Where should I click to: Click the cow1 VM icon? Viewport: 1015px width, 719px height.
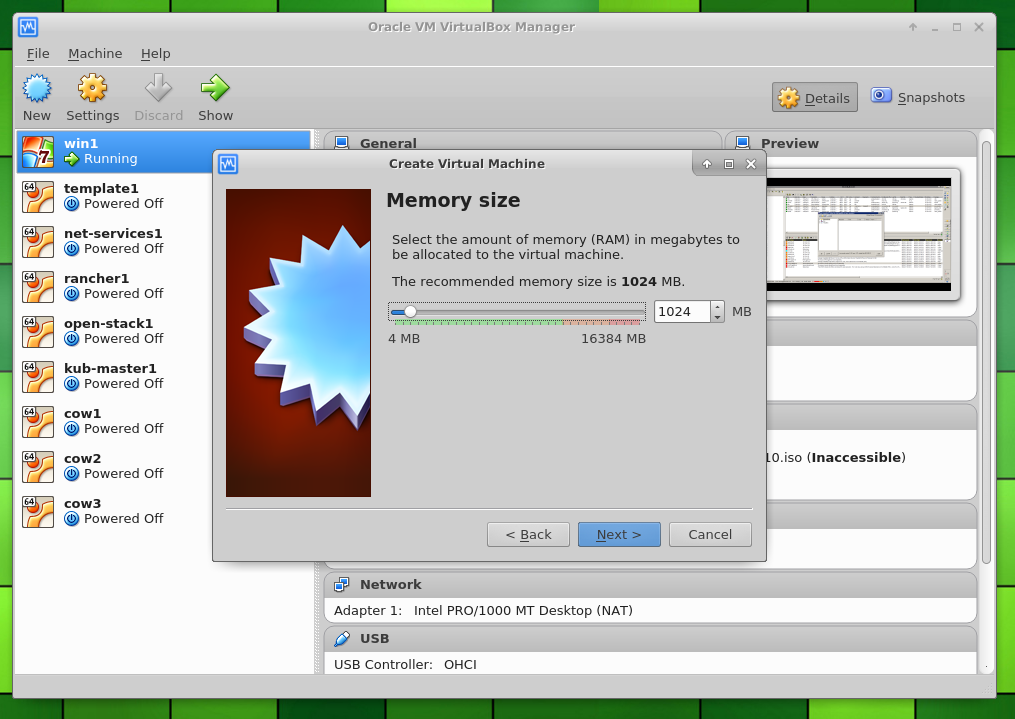point(38,422)
